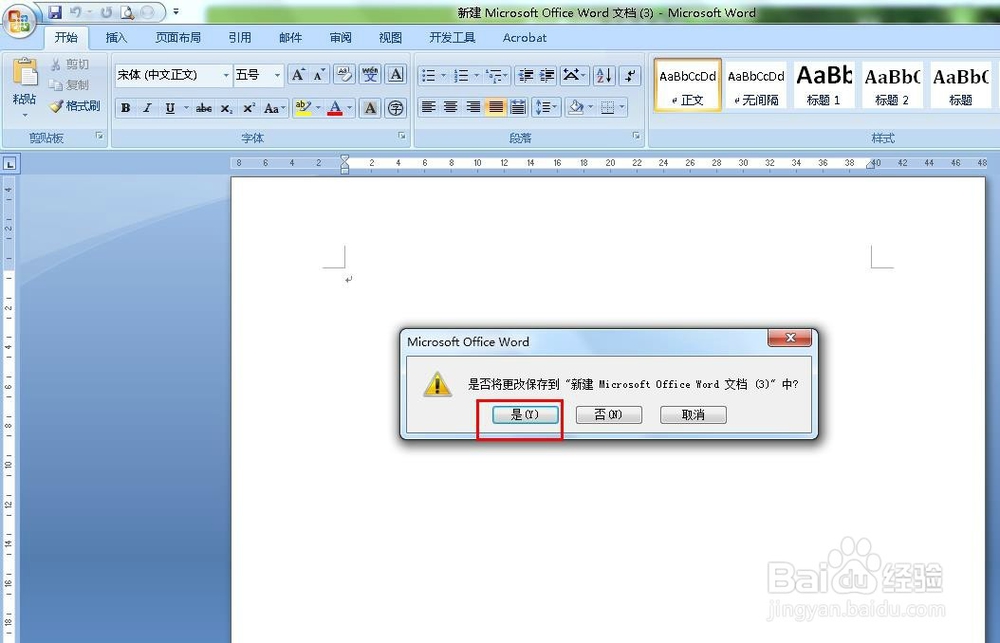The height and width of the screenshot is (643, 1000).
Task: Toggle character shading (gray A)
Action: click(370, 108)
